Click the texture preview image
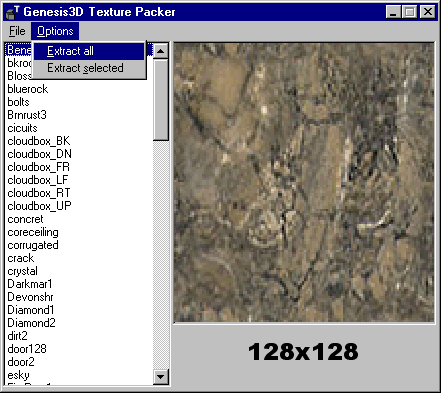Screen dimensions: 441x393 304,182
